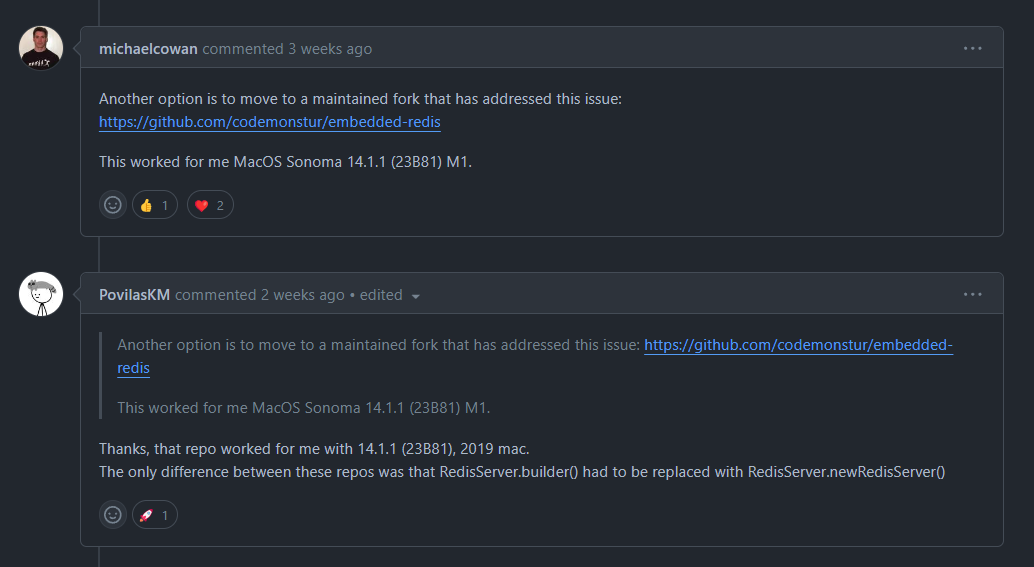Open michaelcowan's comment options menu (three dots)
This screenshot has width=1034, height=567.
[x=973, y=48]
